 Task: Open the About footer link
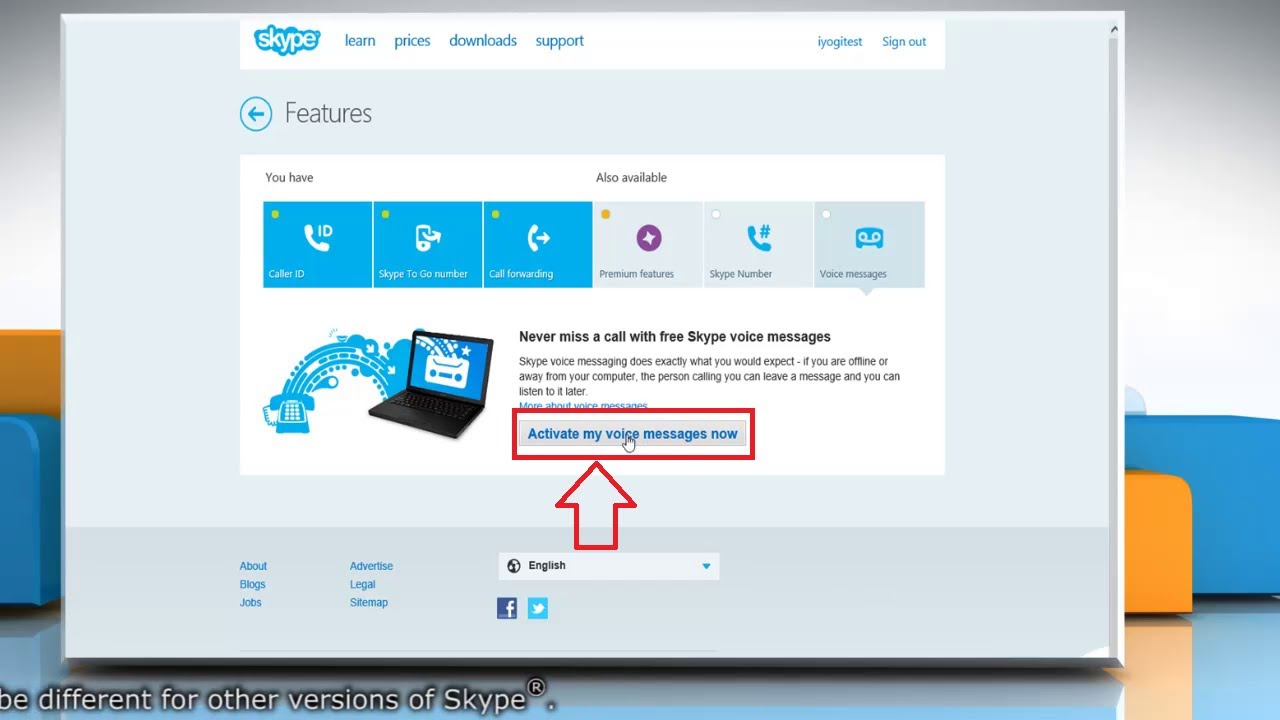(x=253, y=566)
